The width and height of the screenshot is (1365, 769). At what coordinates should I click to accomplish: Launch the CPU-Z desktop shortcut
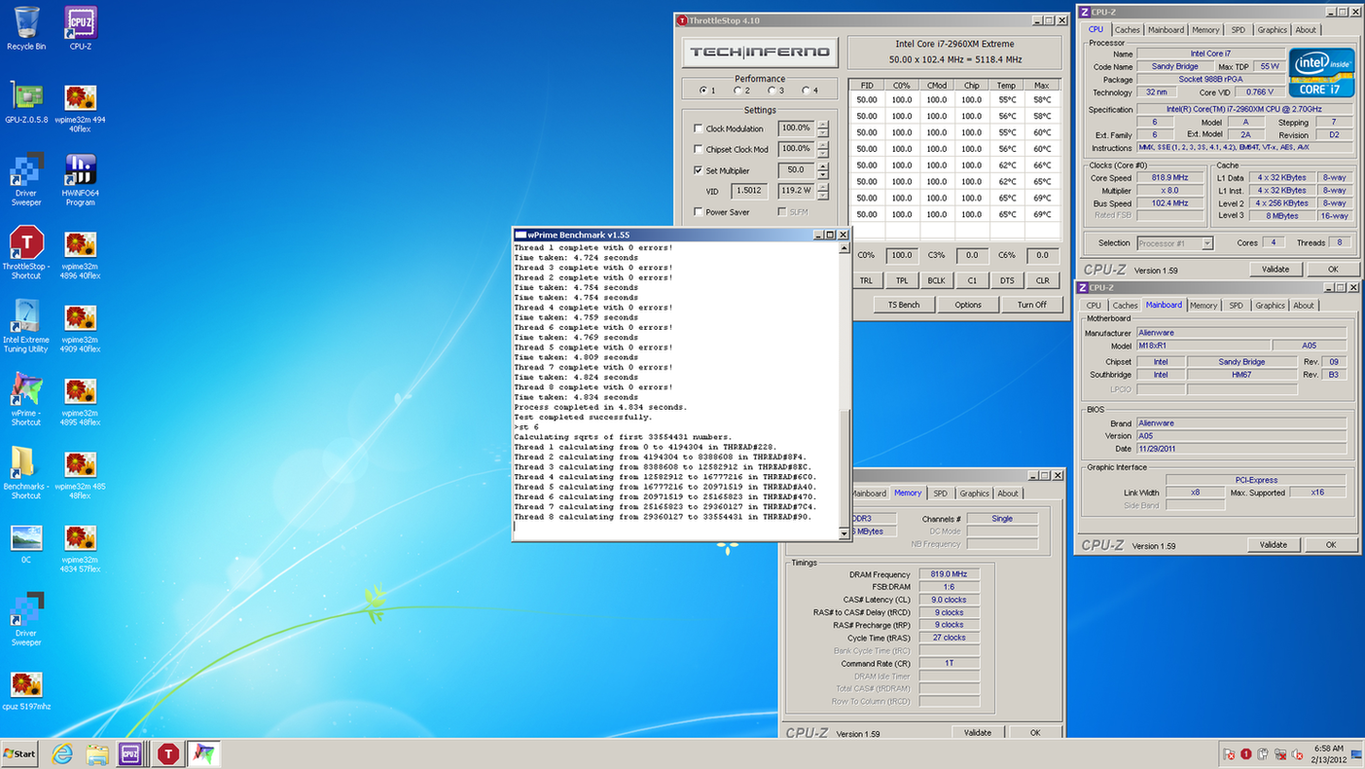click(x=80, y=28)
